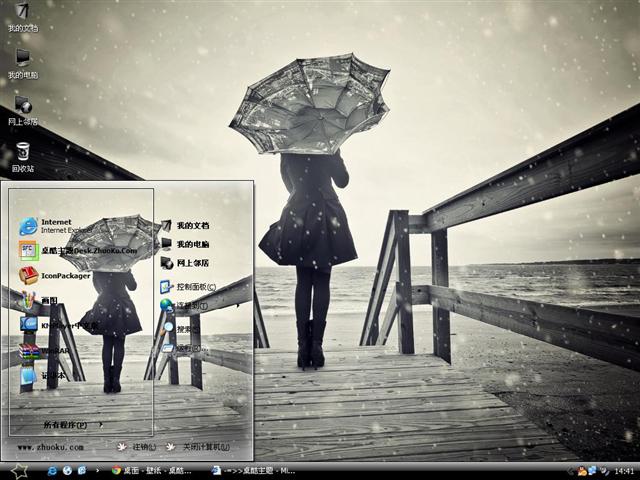Open WinRAR from the start menu
The image size is (640, 480).
click(x=44, y=351)
